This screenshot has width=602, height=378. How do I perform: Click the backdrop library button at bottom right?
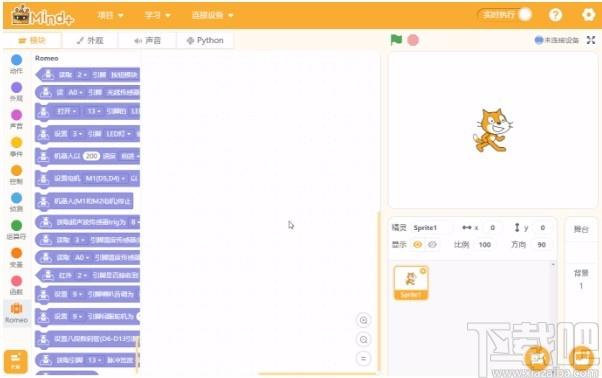click(582, 358)
